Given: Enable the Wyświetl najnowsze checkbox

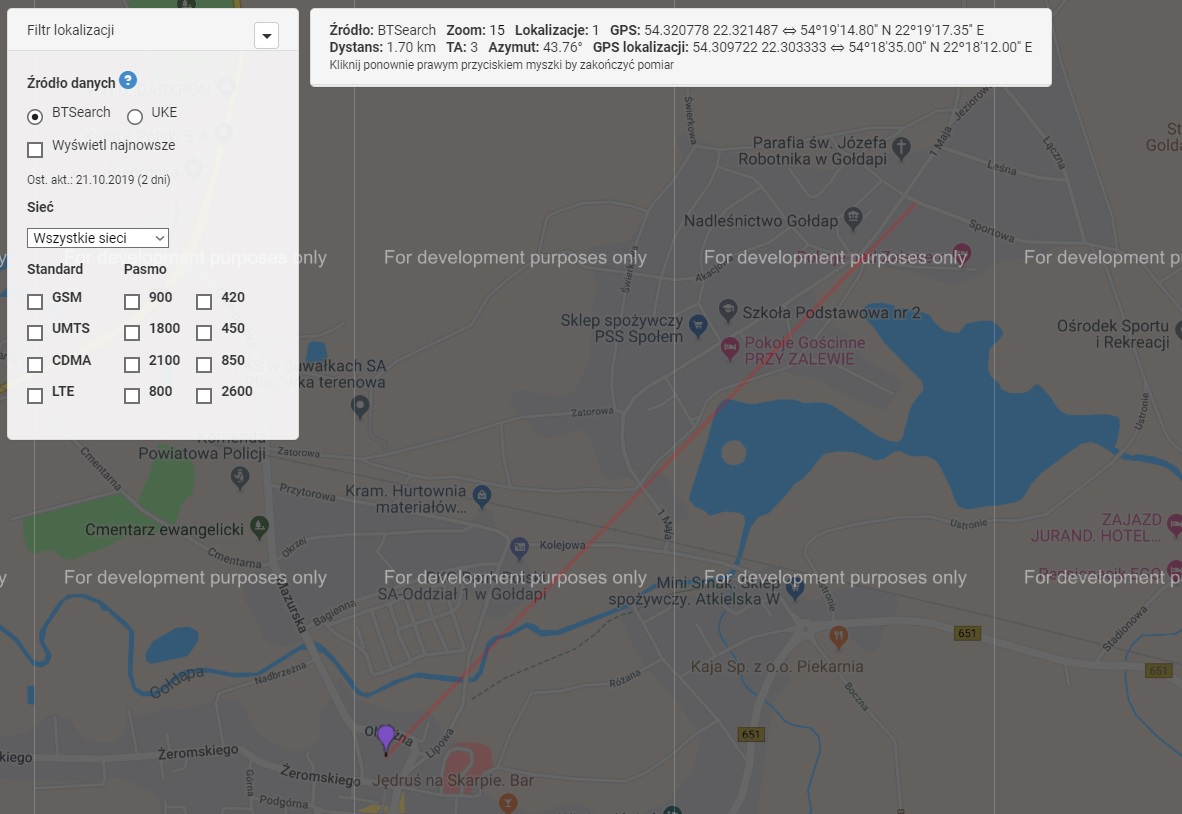Looking at the screenshot, I should click(x=35, y=150).
